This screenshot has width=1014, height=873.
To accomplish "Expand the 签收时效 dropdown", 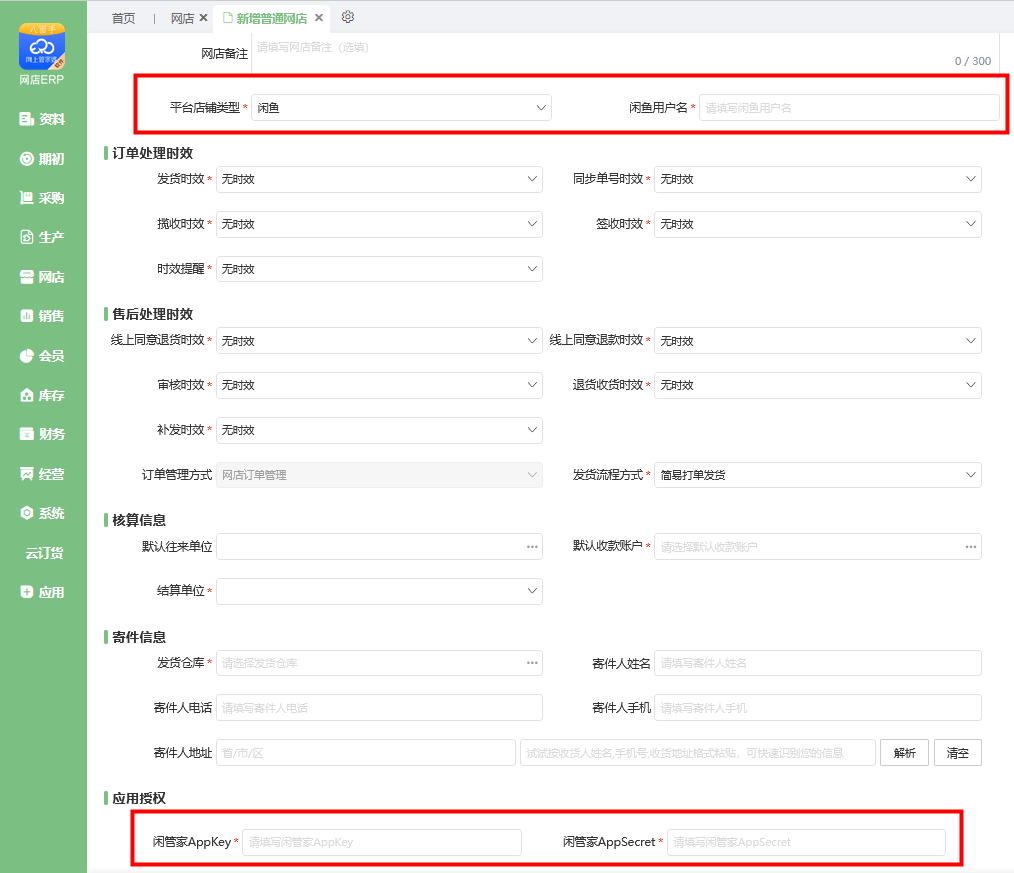I will click(x=818, y=224).
